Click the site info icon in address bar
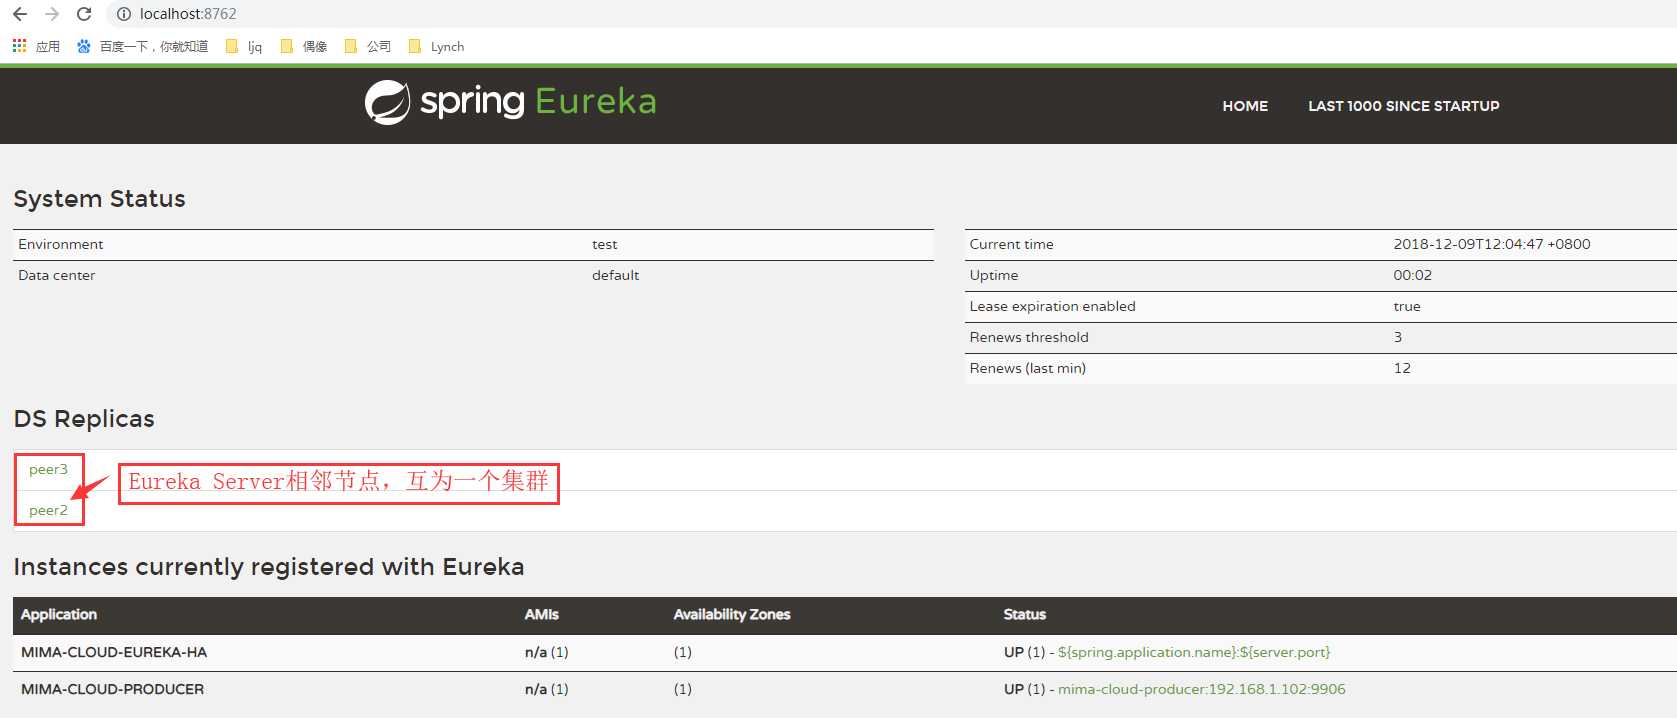 (124, 14)
